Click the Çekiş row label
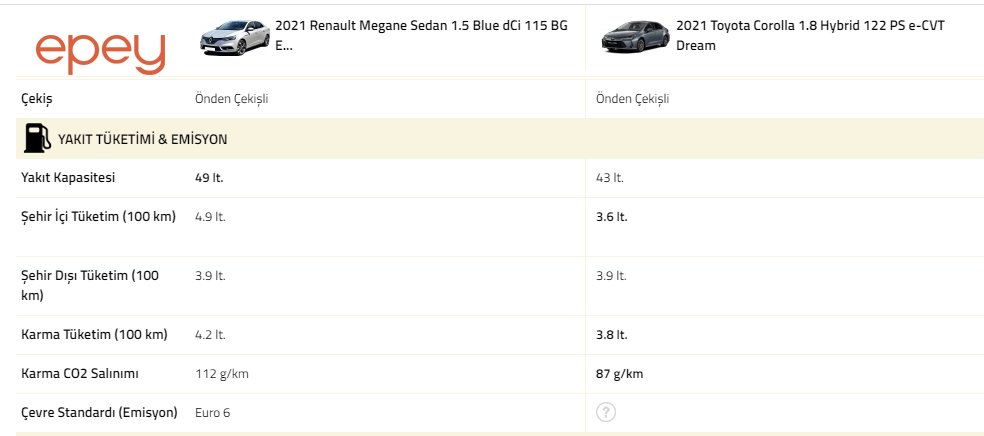The width and height of the screenshot is (984, 436). click(36, 99)
